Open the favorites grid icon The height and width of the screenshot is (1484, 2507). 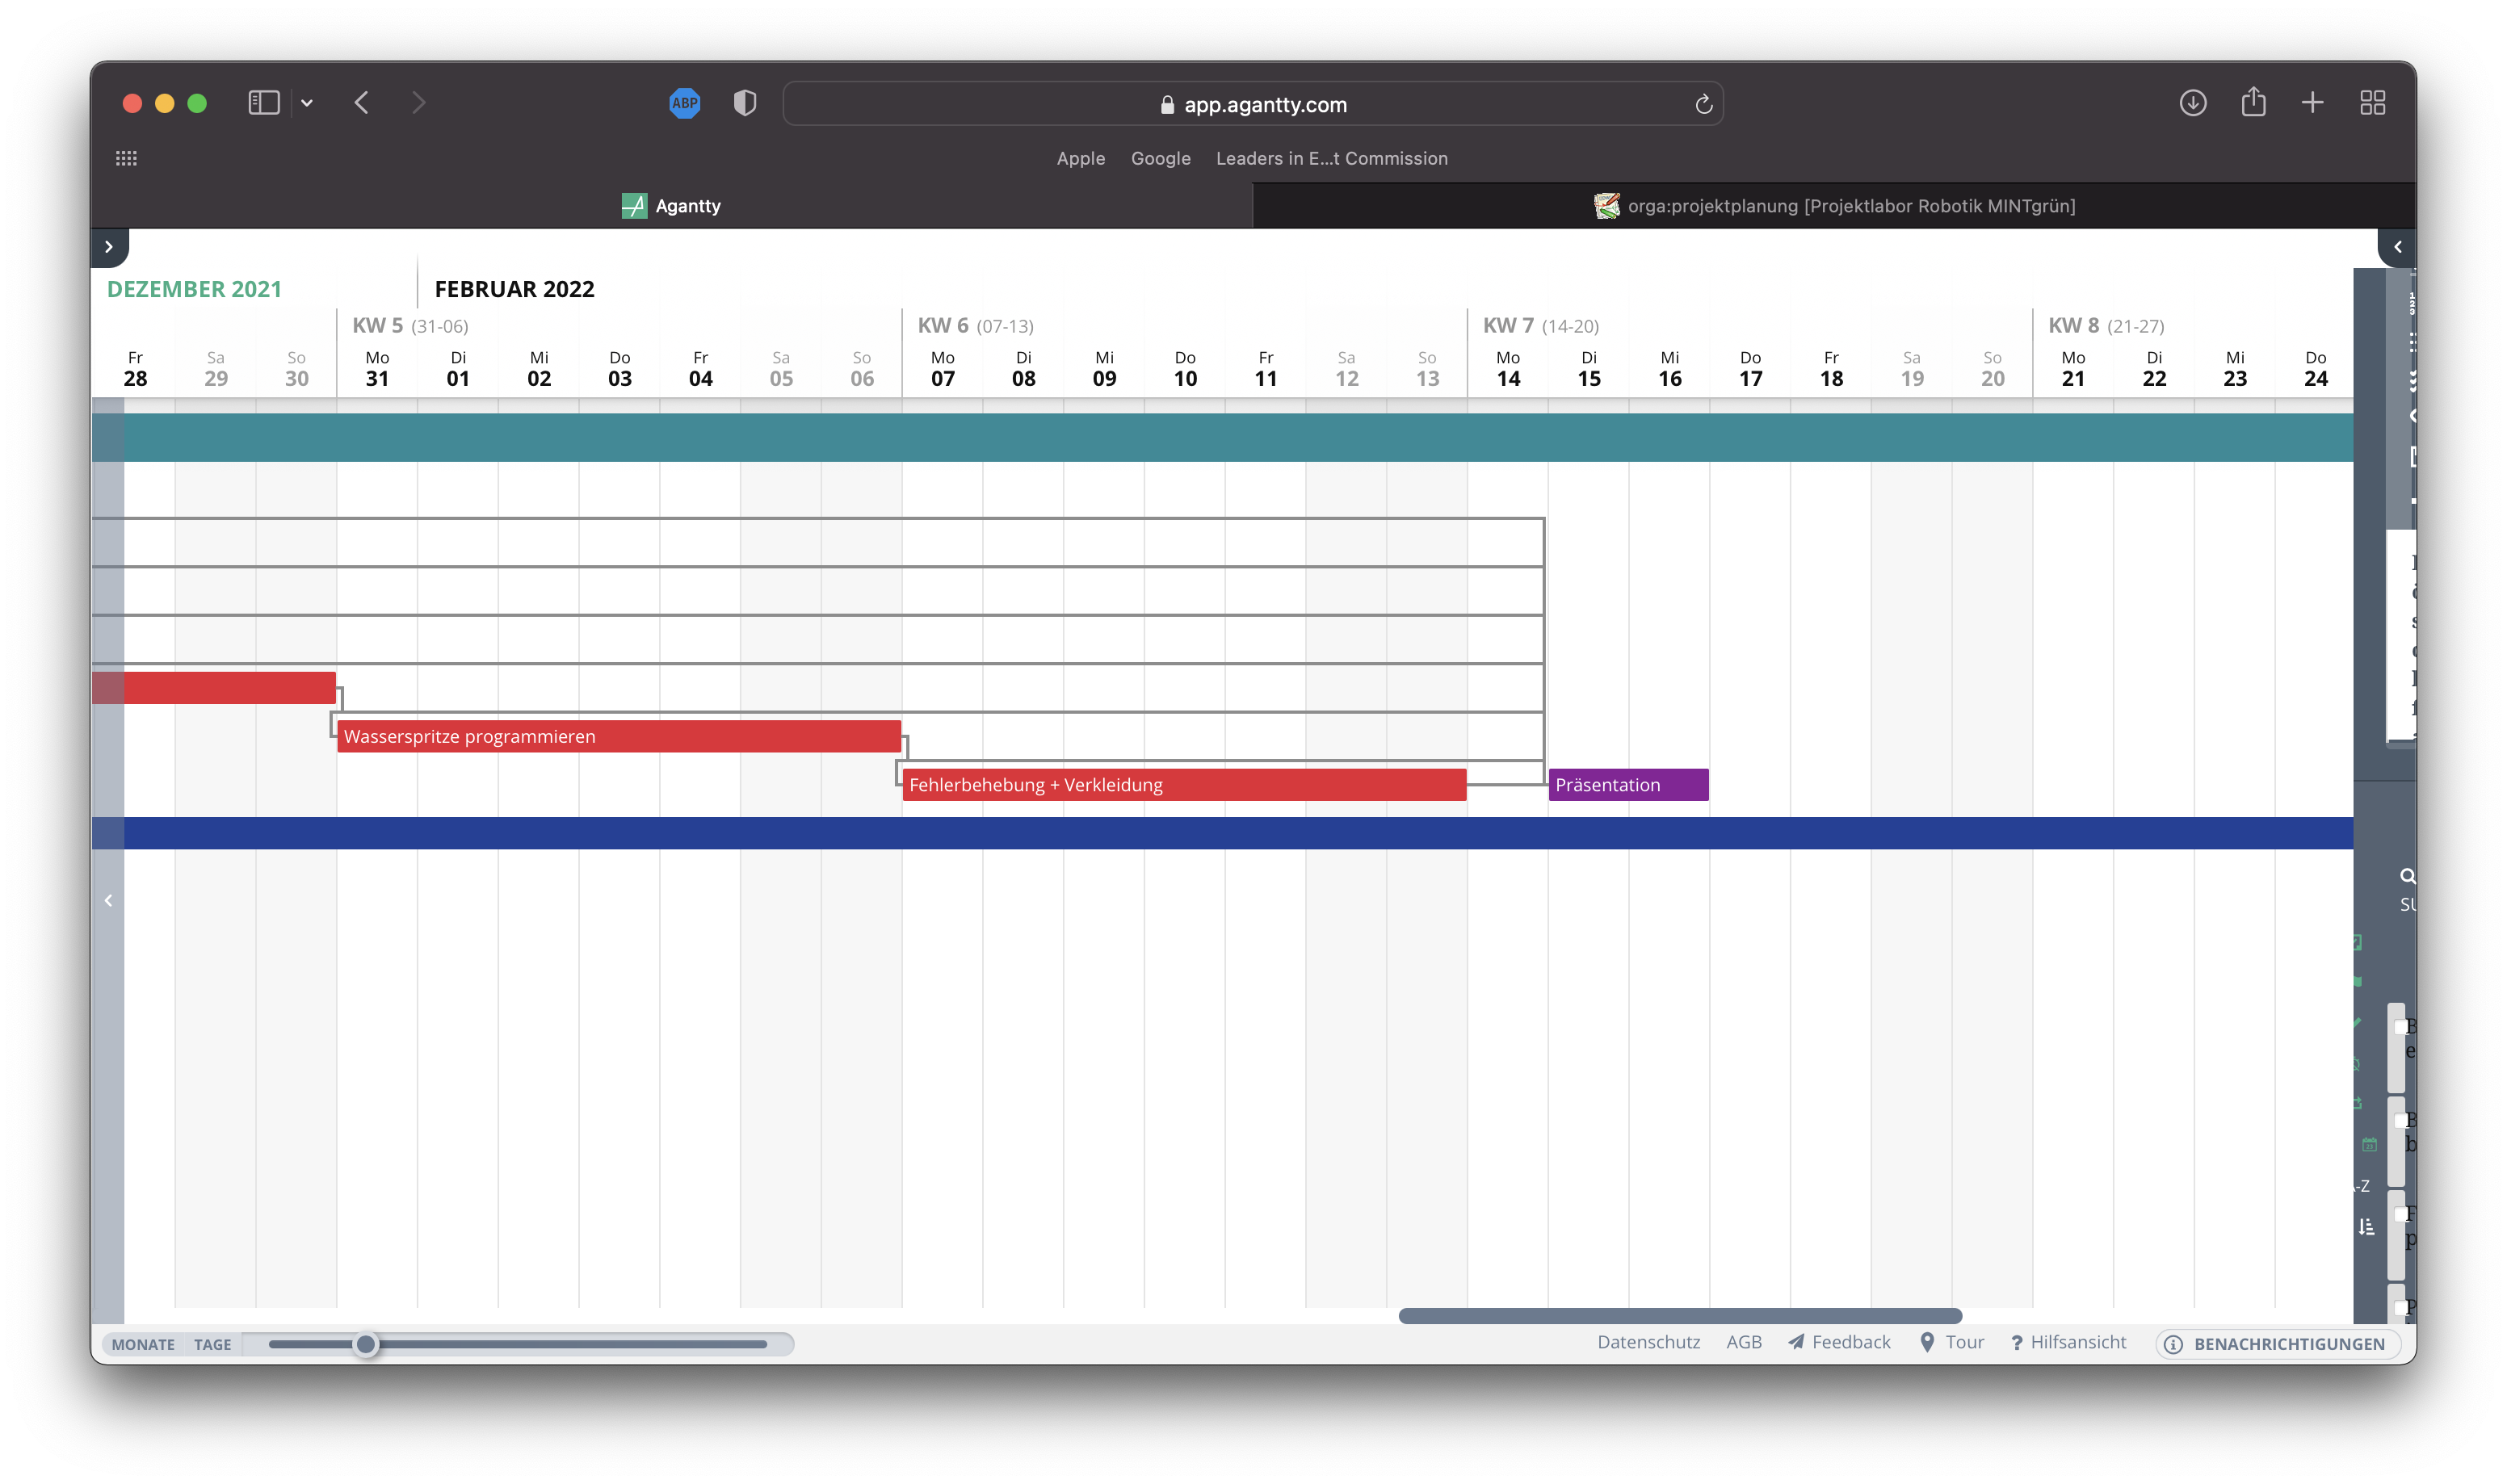point(126,158)
